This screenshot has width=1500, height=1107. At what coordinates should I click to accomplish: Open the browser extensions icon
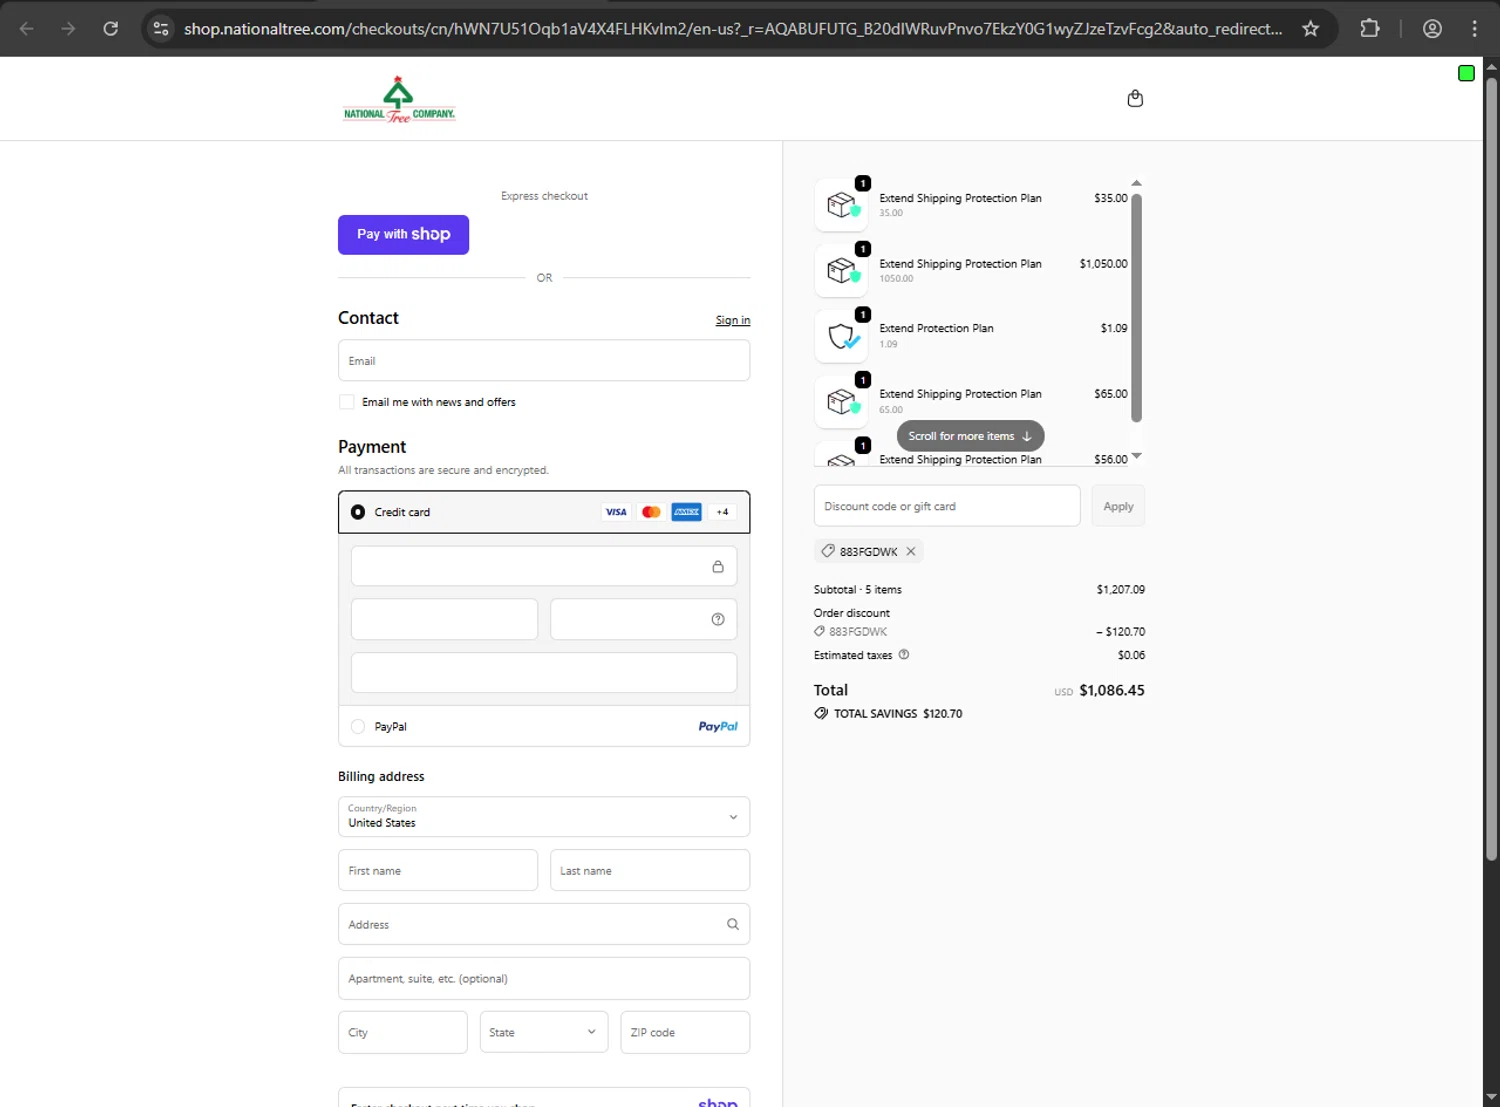point(1370,28)
